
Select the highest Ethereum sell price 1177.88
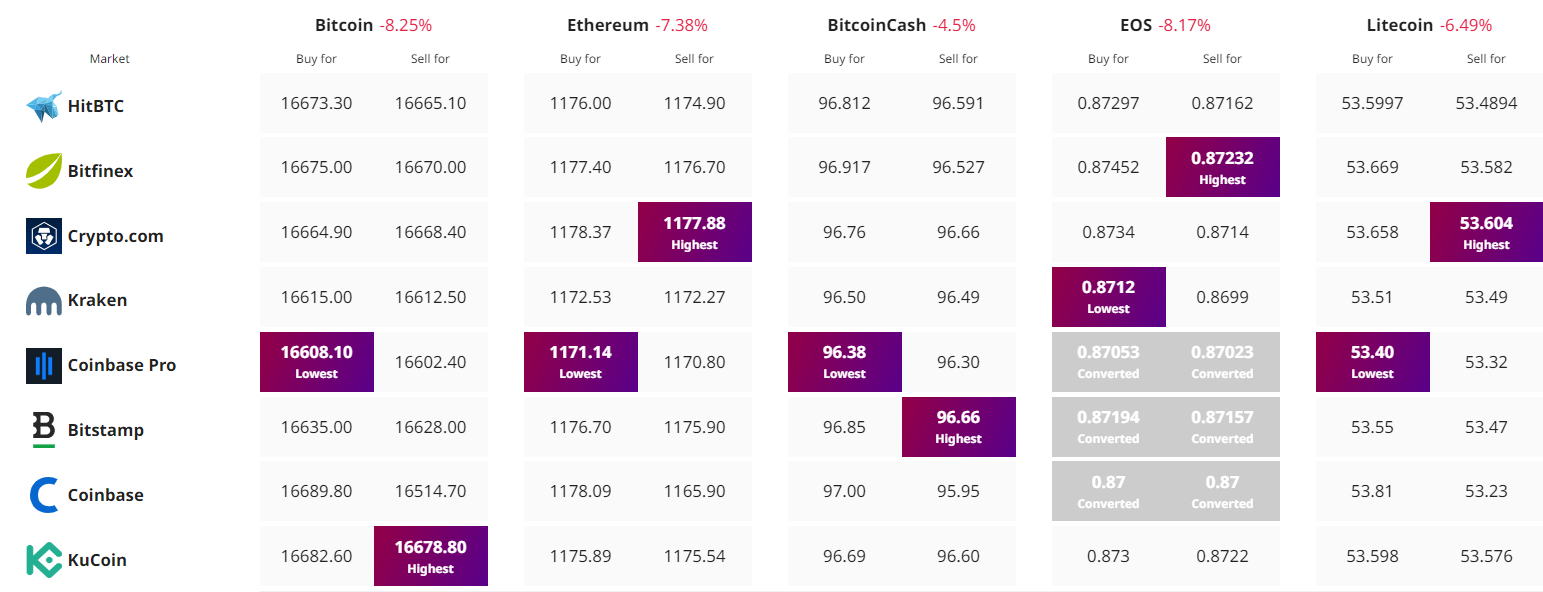[x=695, y=232]
